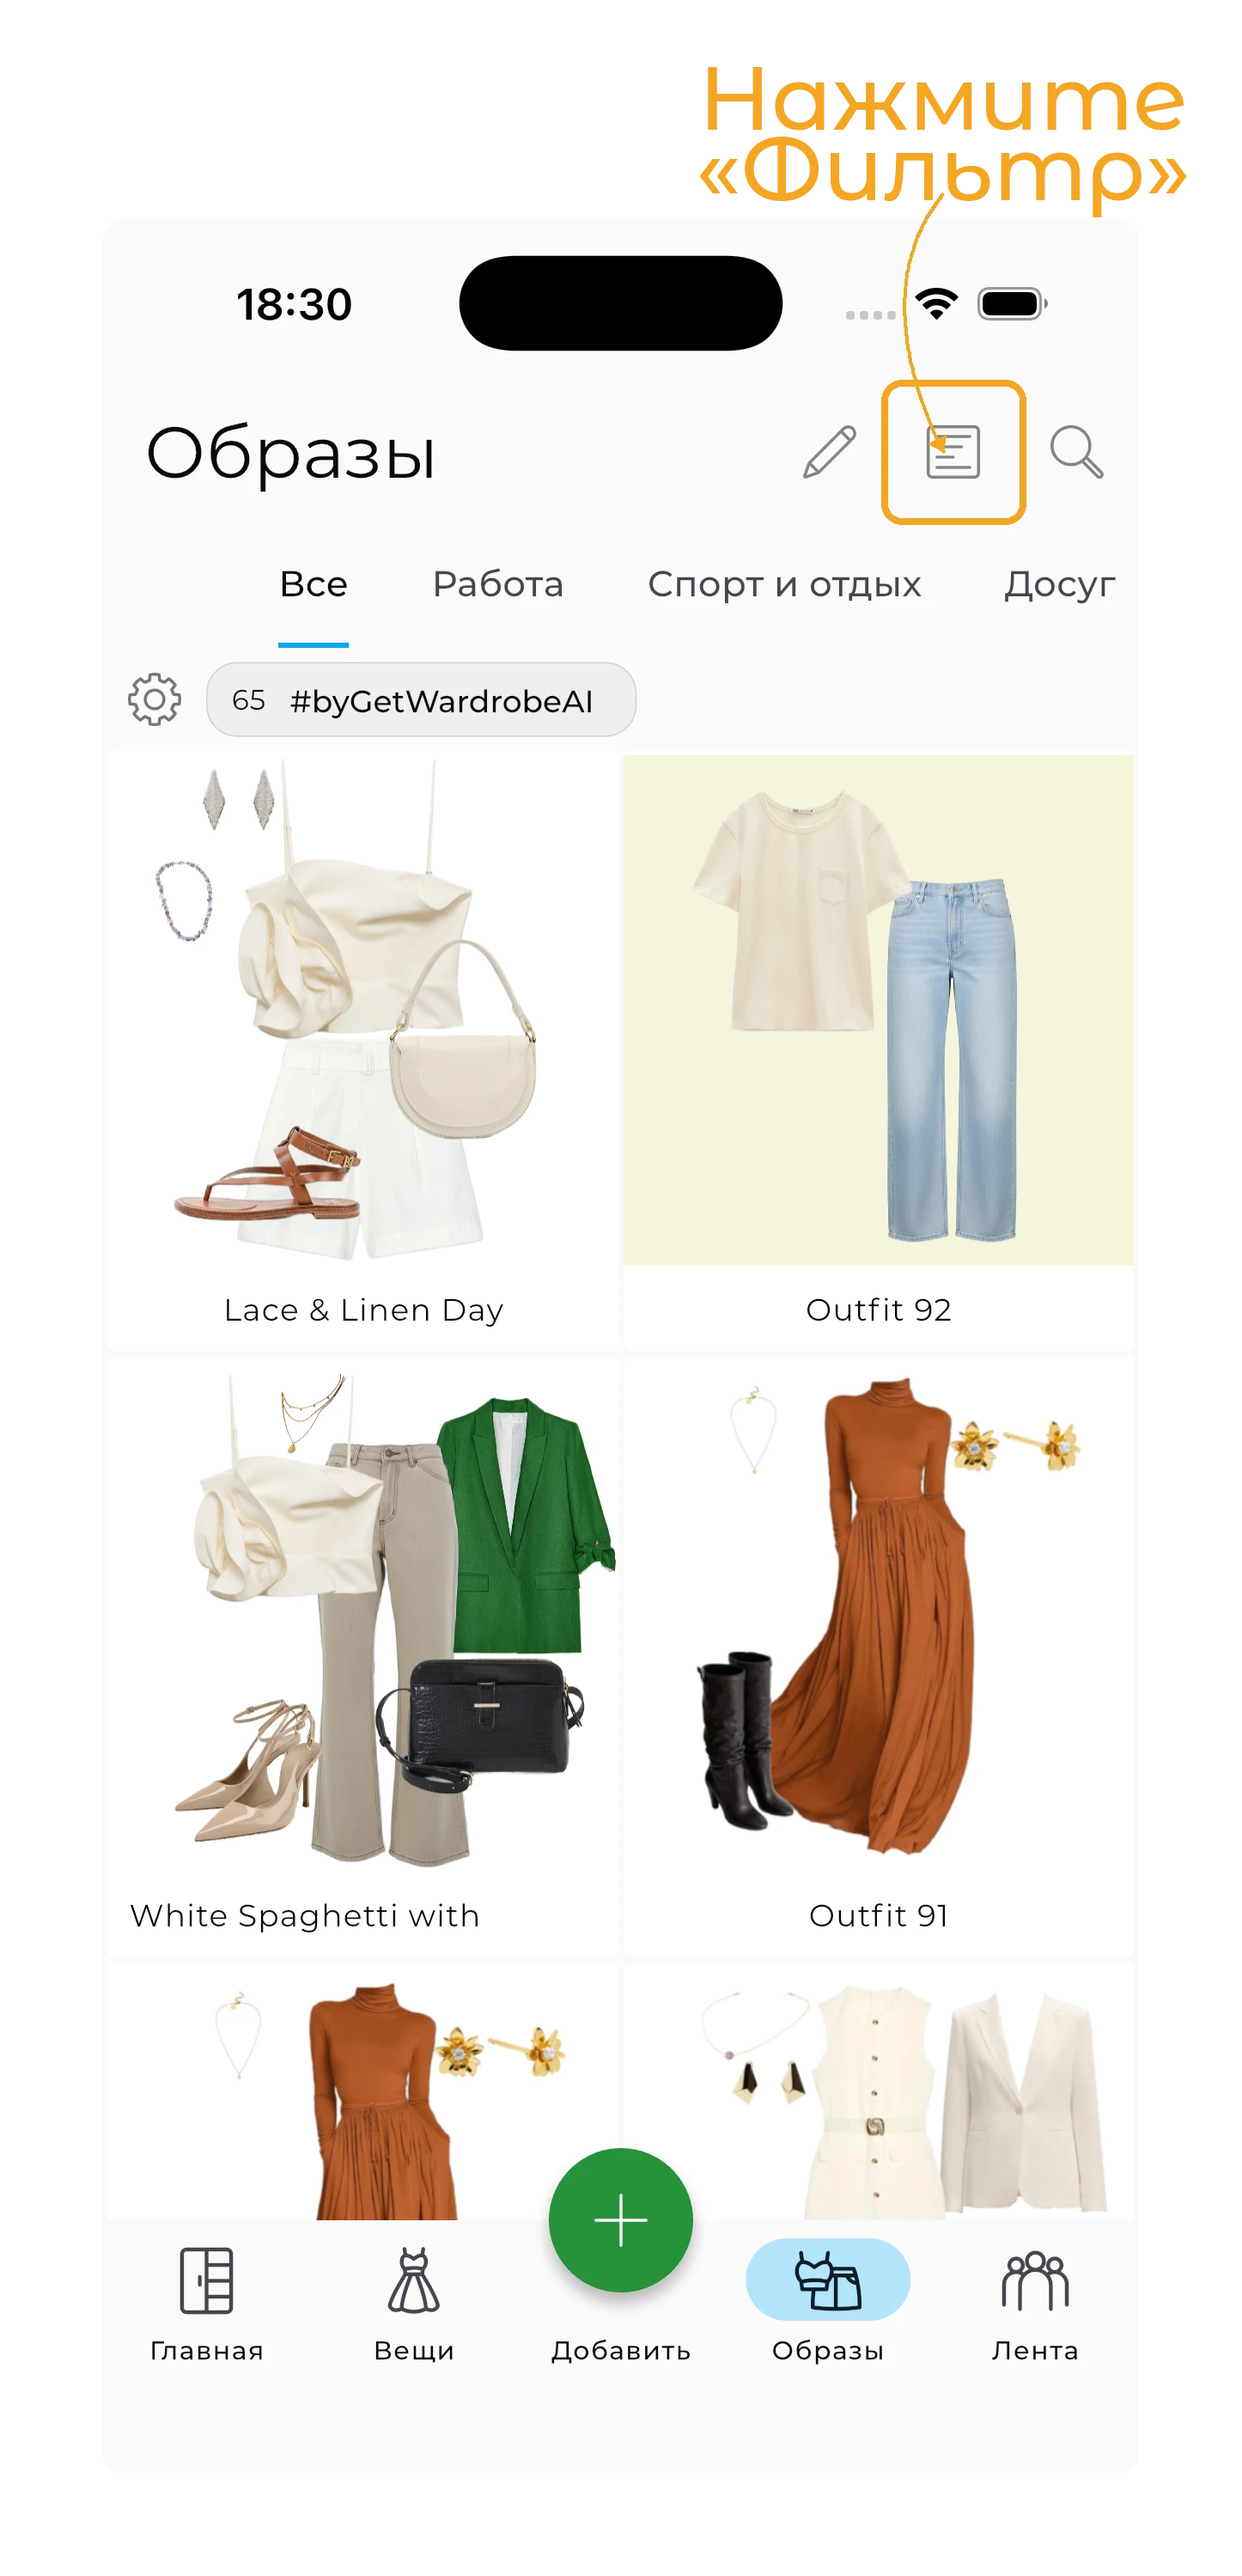
Task: Select Спорт и отдых tab
Action: pos(784,584)
